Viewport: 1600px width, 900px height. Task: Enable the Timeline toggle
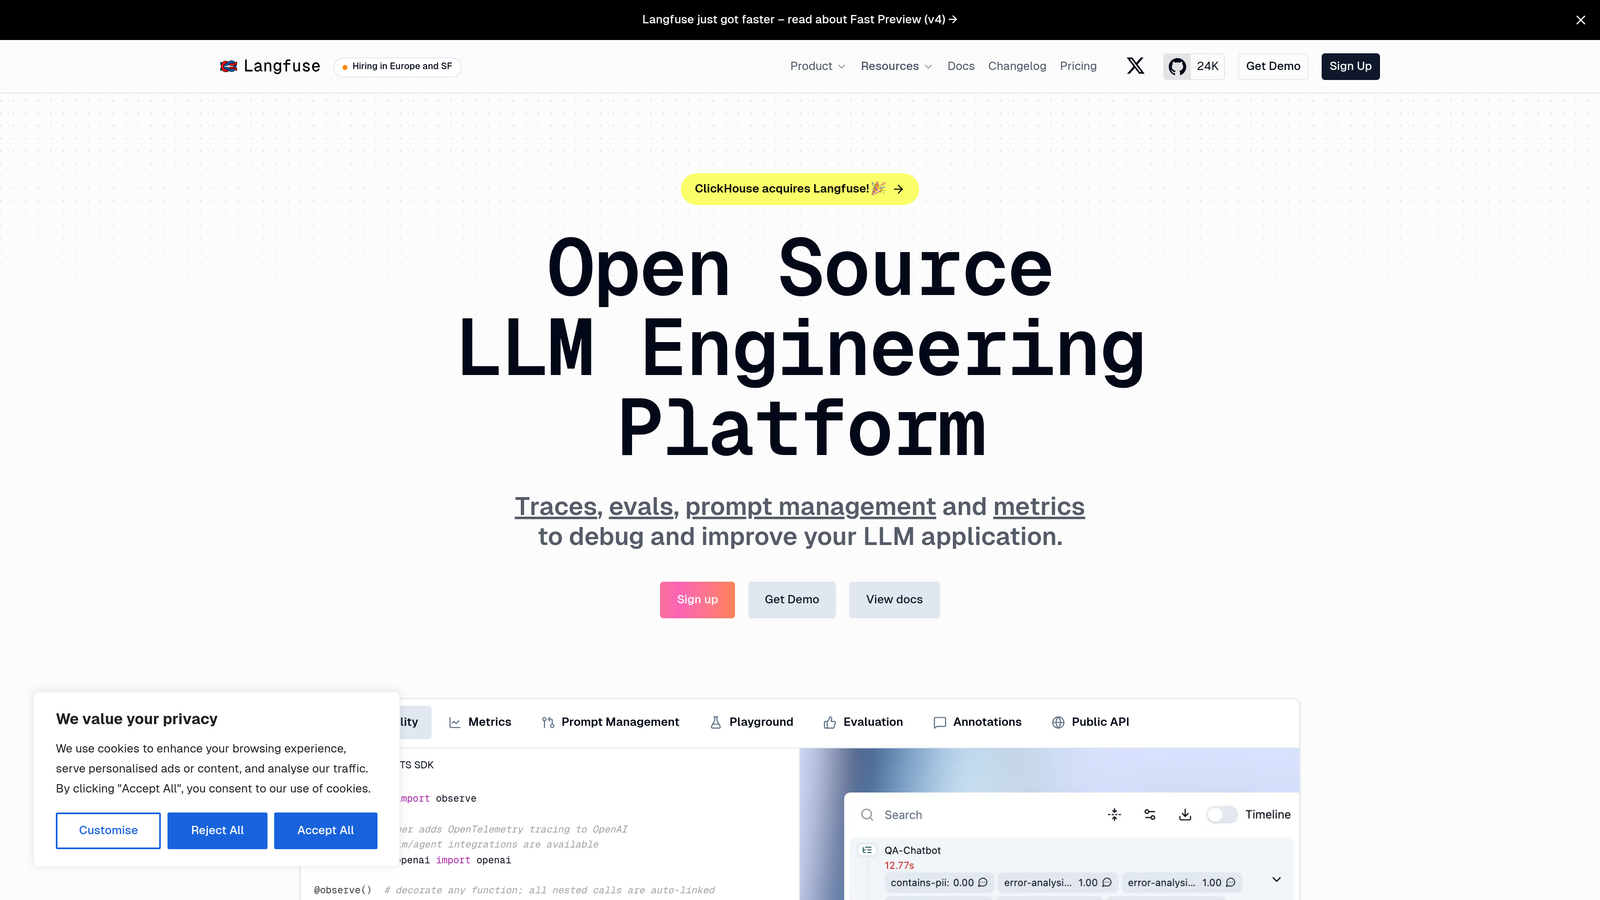point(1221,814)
